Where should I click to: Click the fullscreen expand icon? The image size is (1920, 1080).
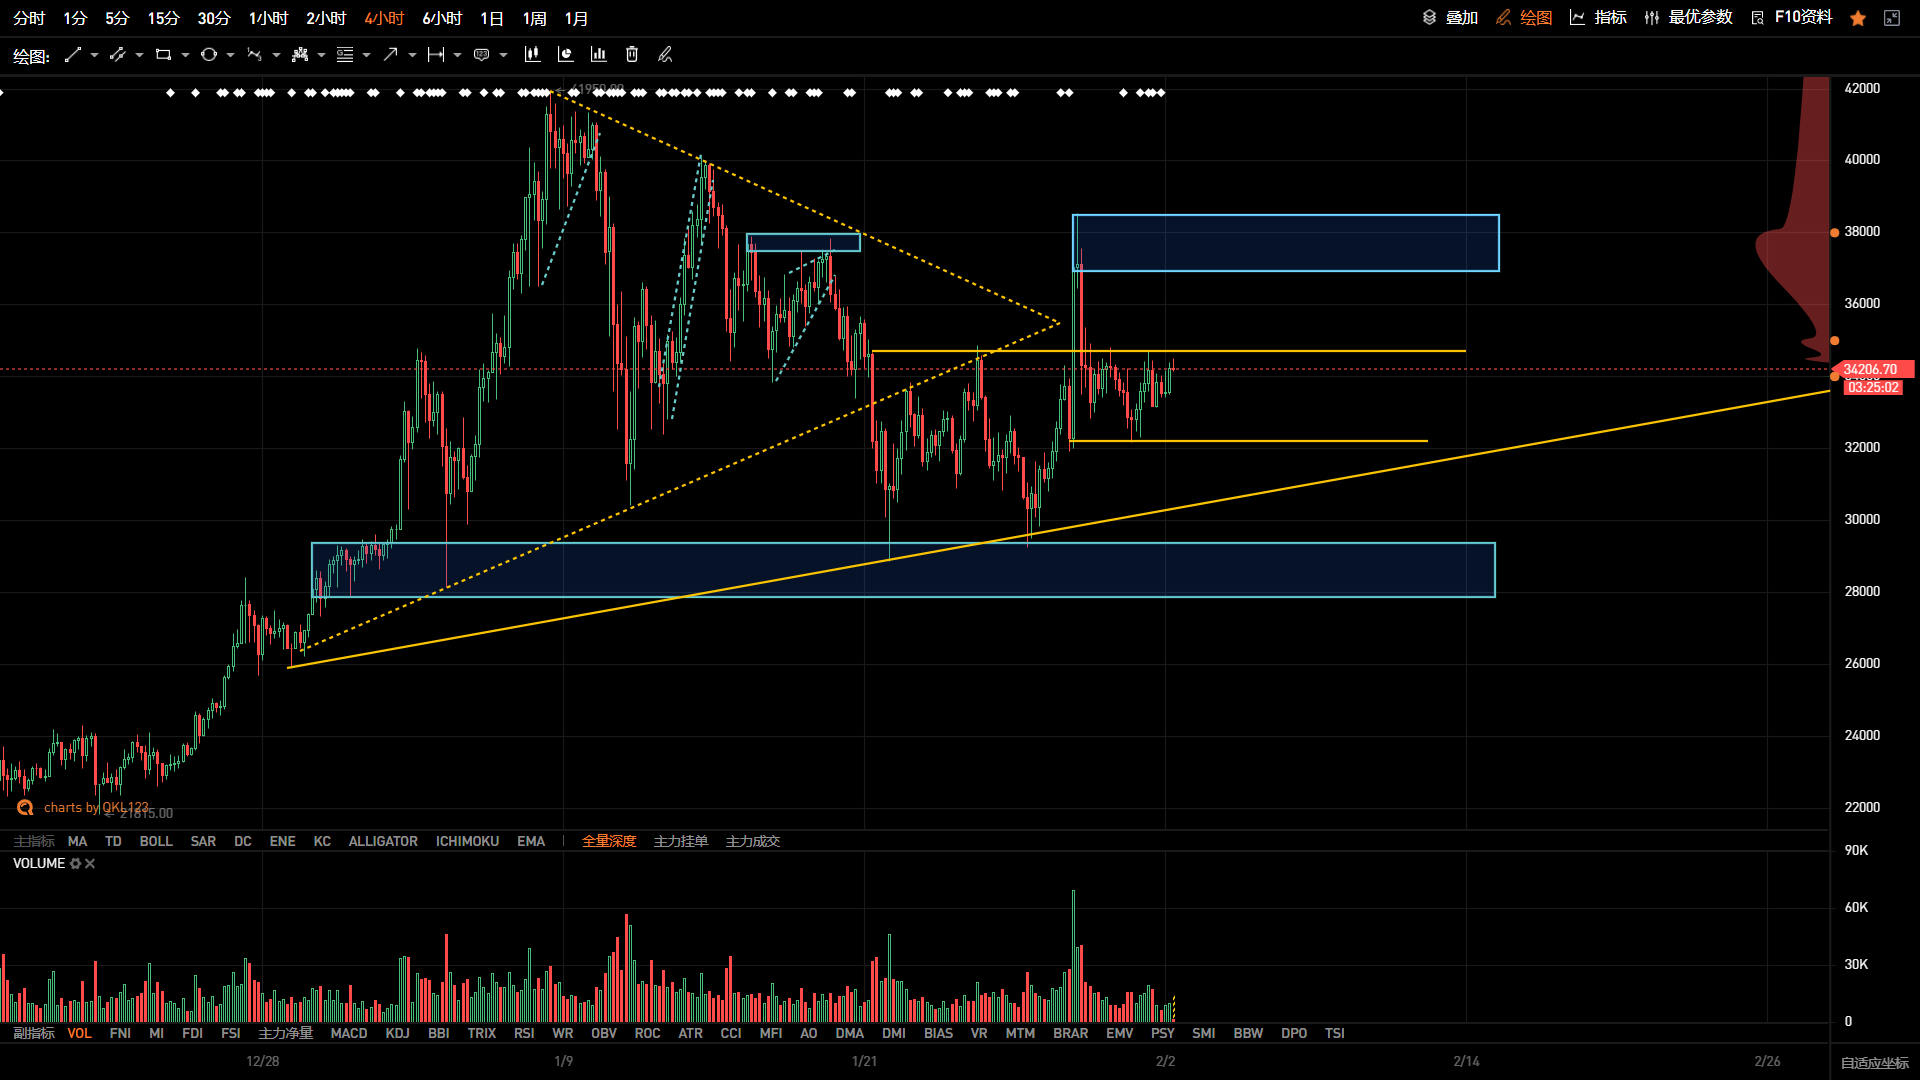point(1891,18)
